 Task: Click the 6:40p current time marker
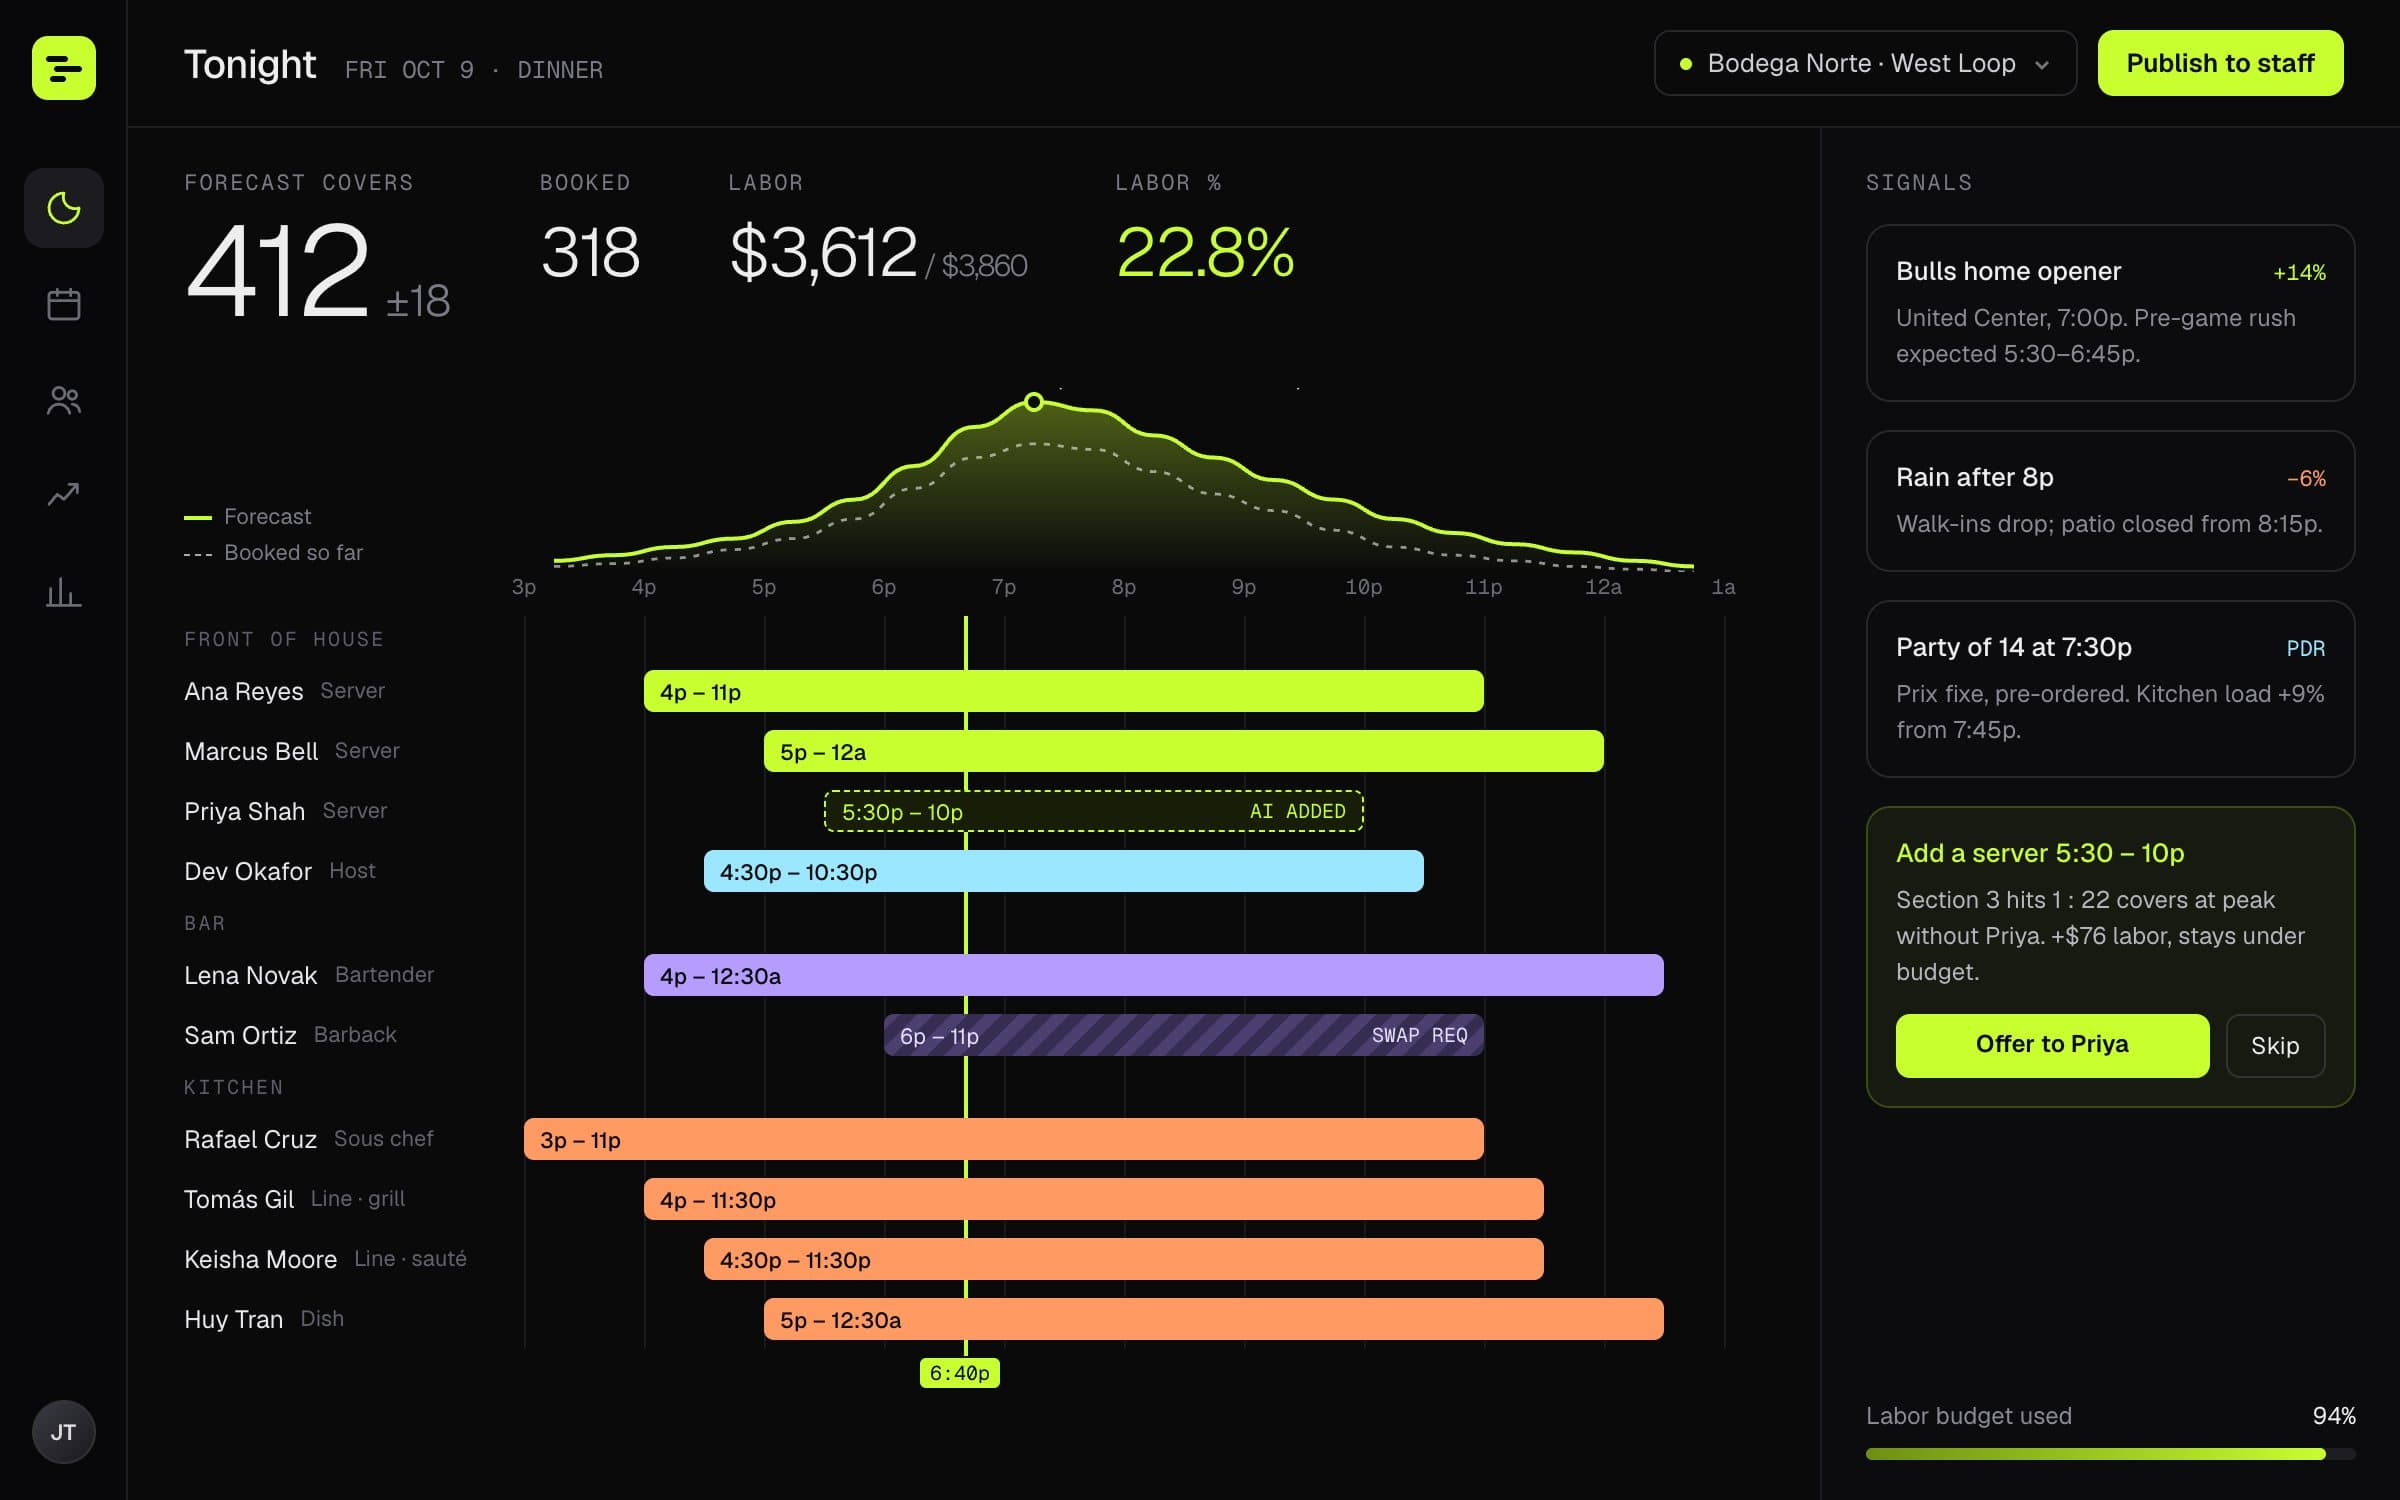click(960, 1373)
